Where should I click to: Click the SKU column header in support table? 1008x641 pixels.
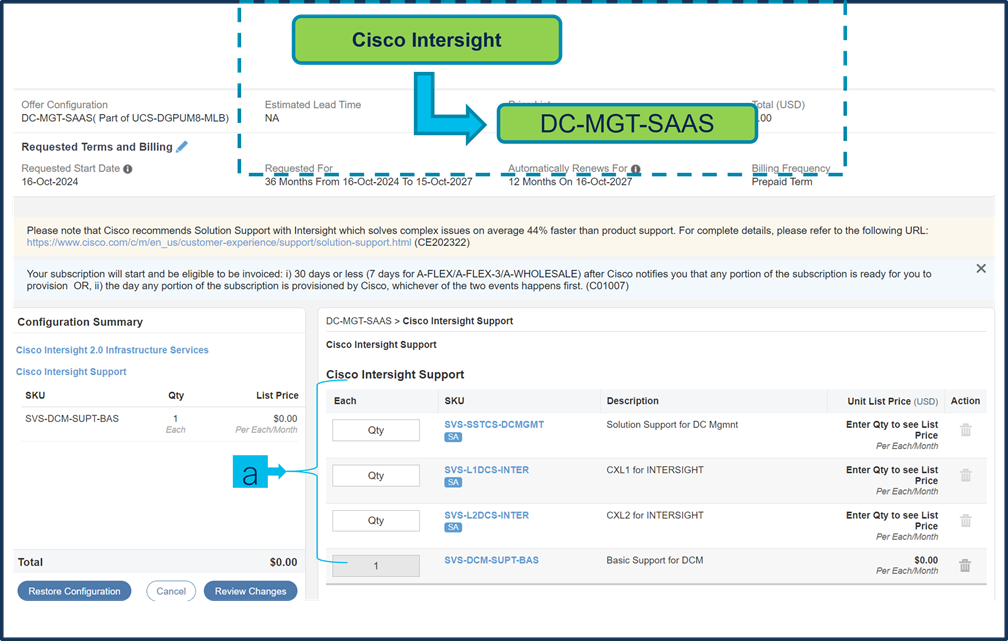(454, 401)
